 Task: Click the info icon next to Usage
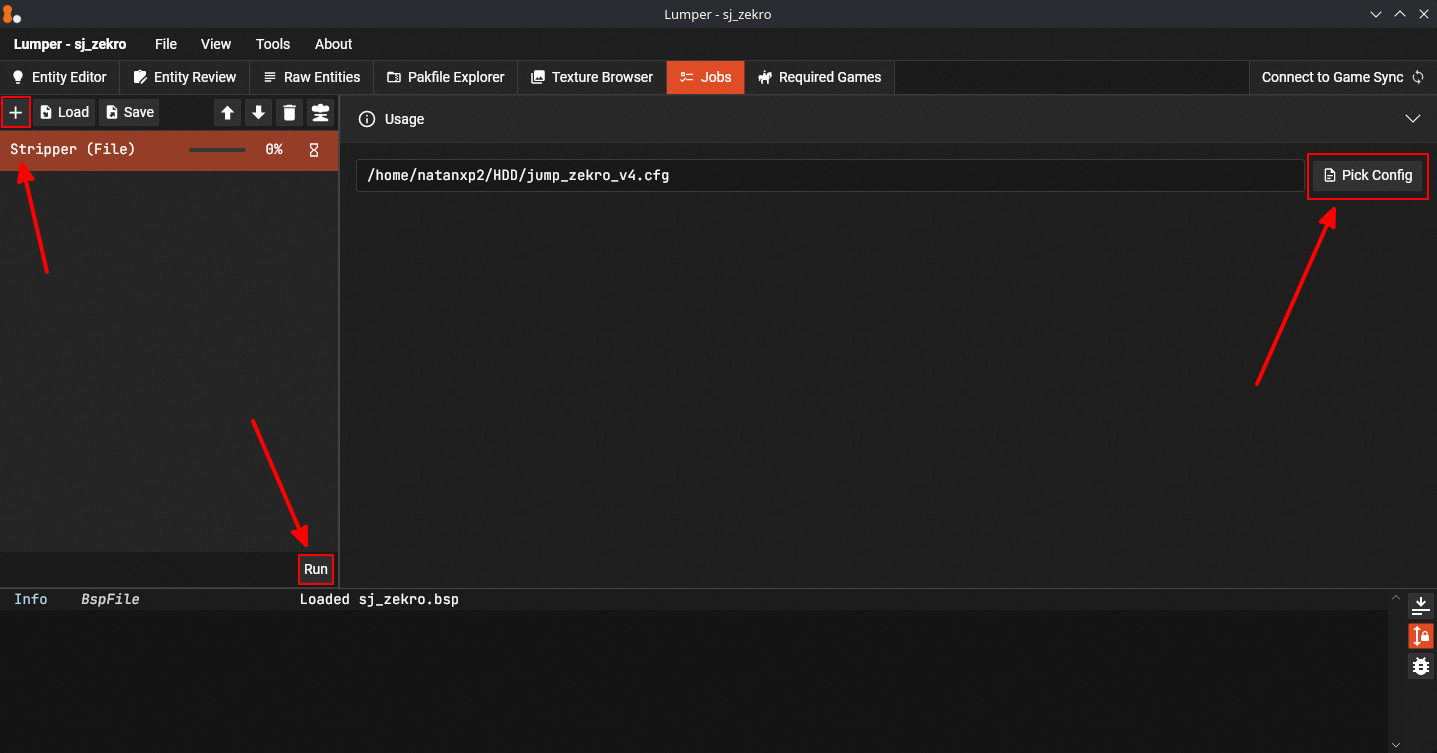point(366,118)
